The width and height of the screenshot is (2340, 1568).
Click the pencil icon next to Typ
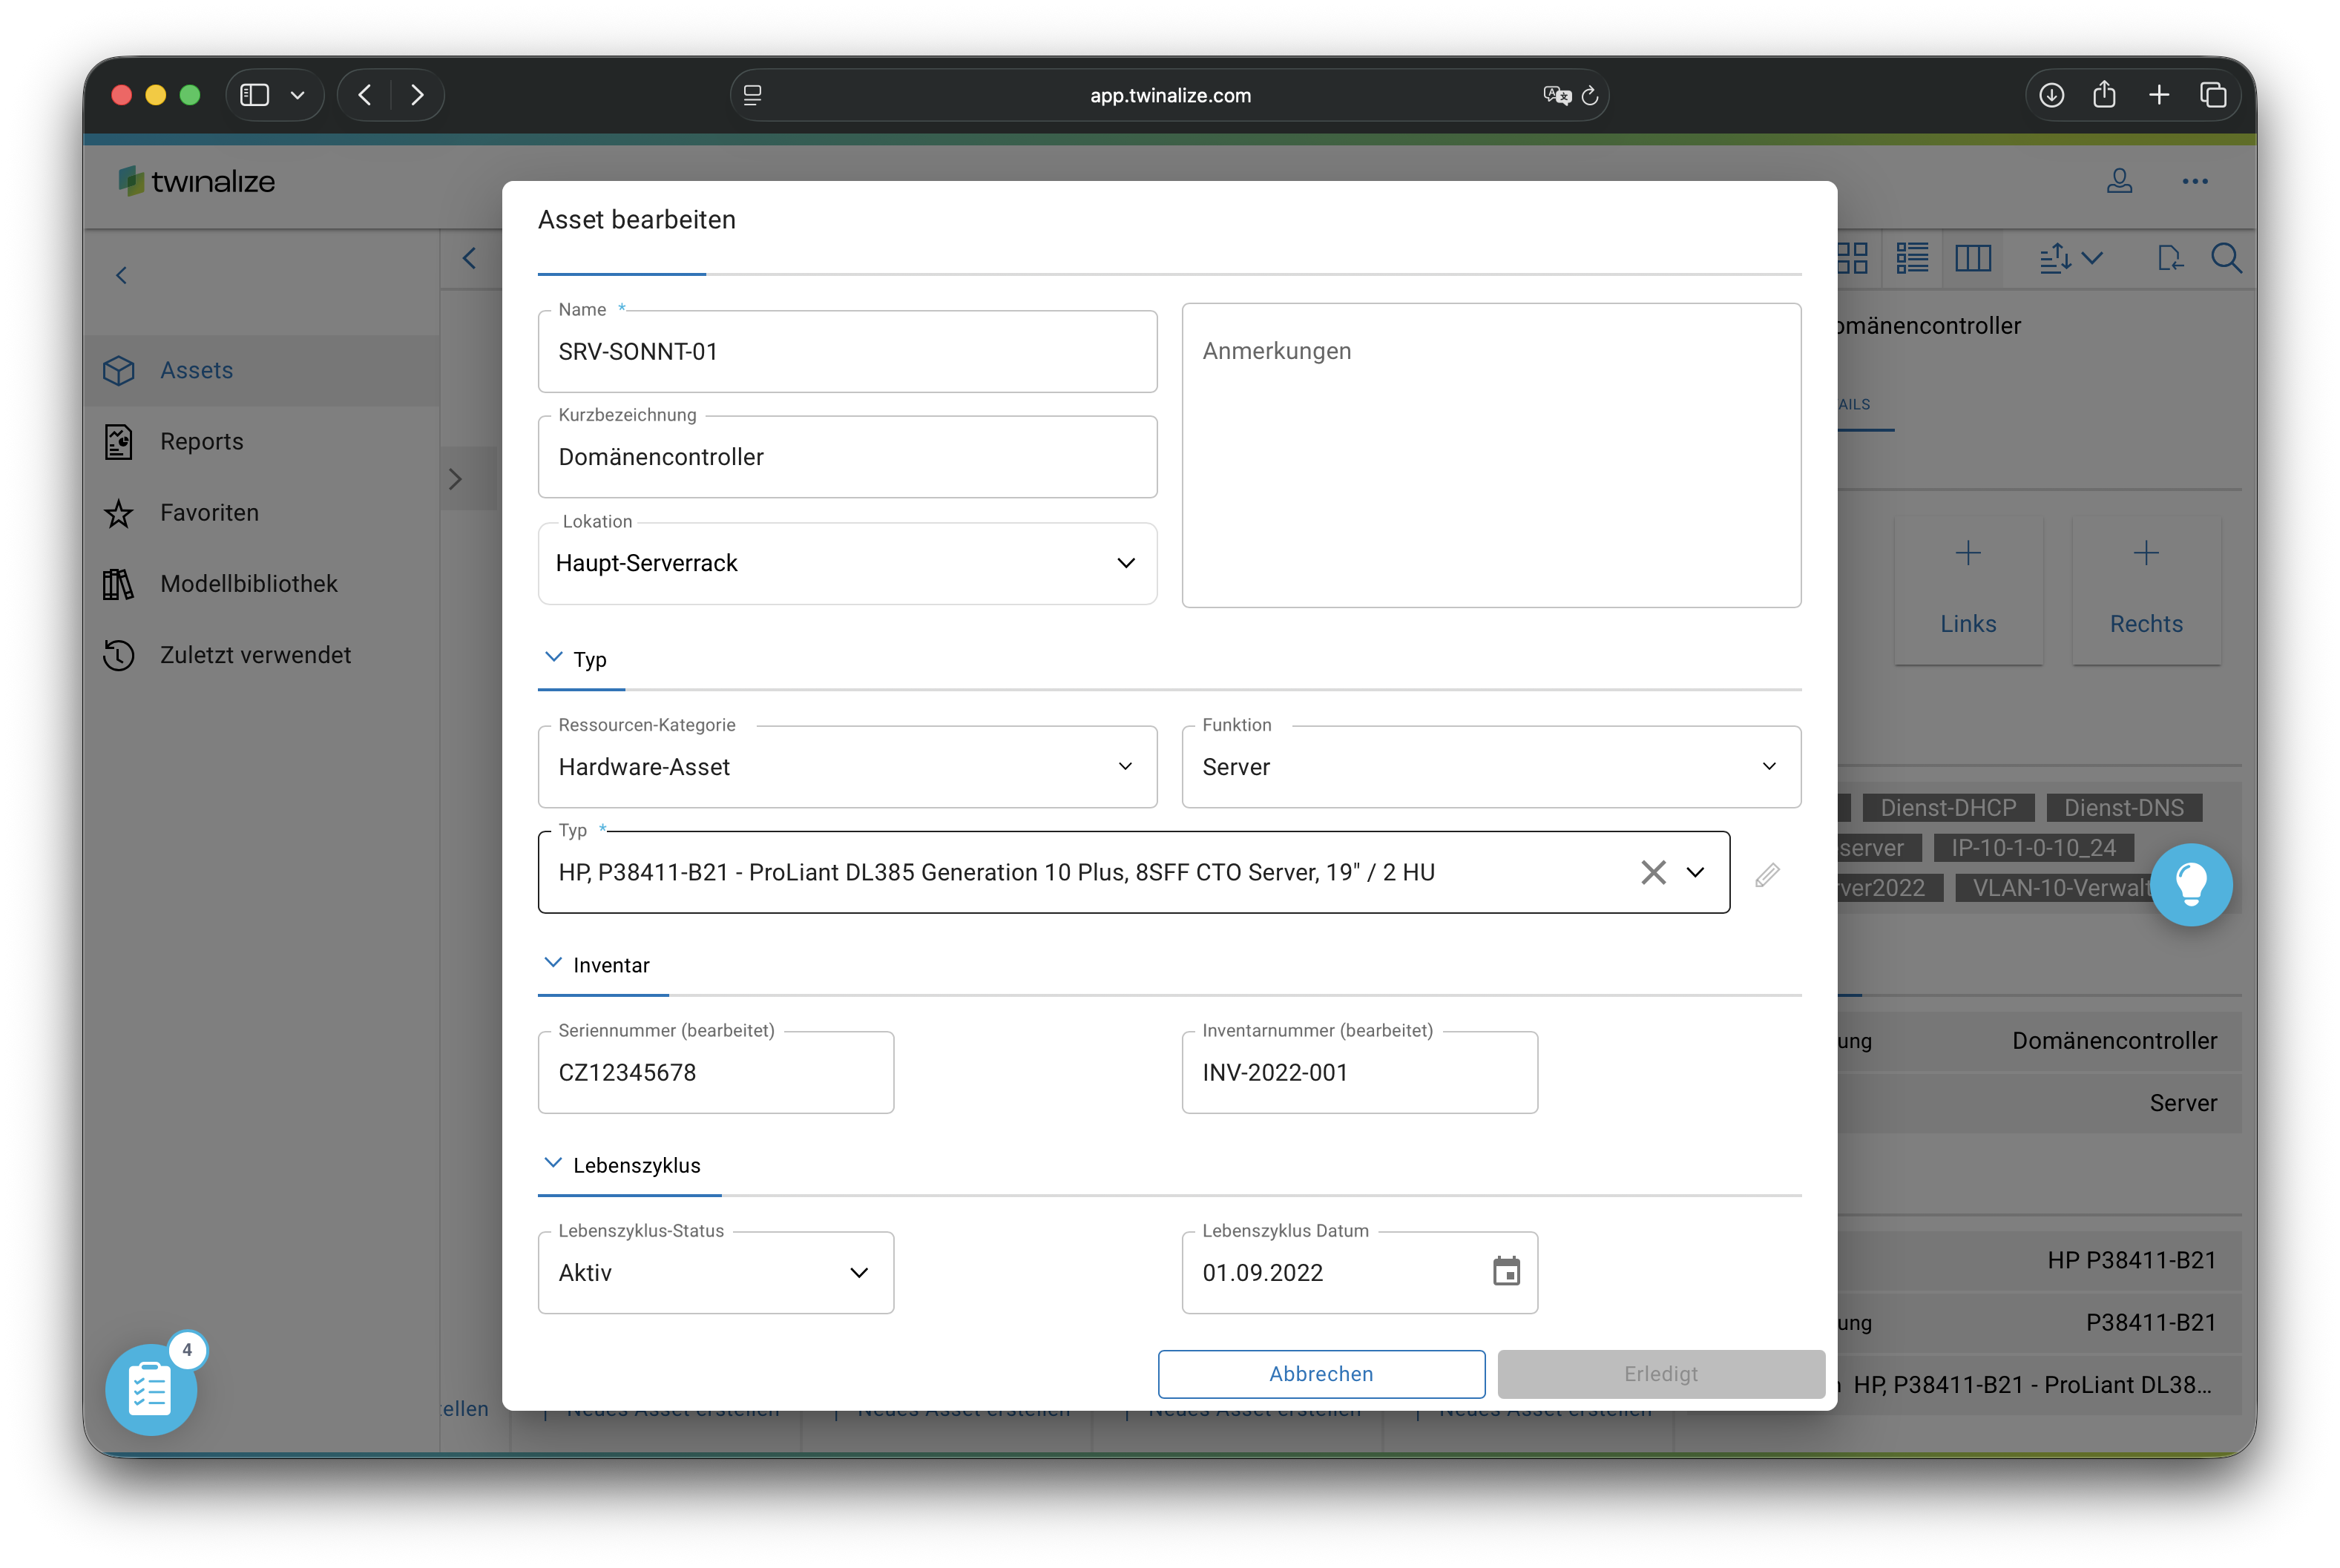1767,875
